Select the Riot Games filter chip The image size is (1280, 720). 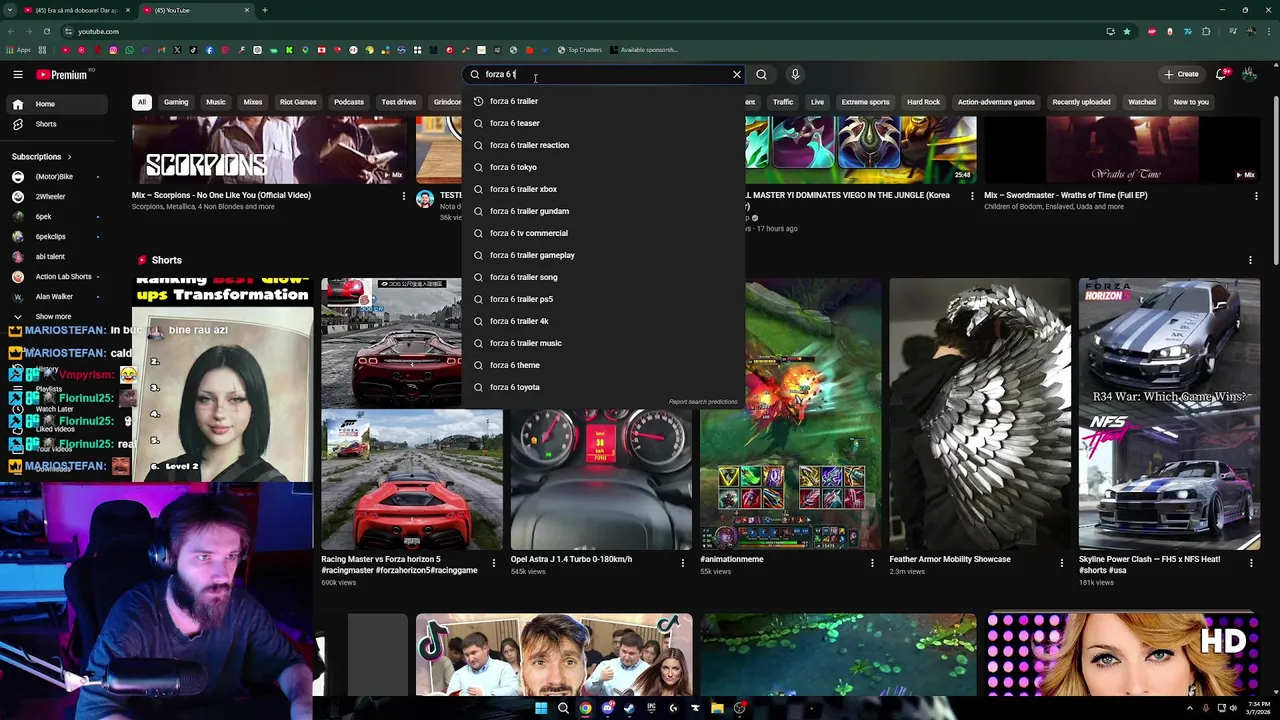298,102
